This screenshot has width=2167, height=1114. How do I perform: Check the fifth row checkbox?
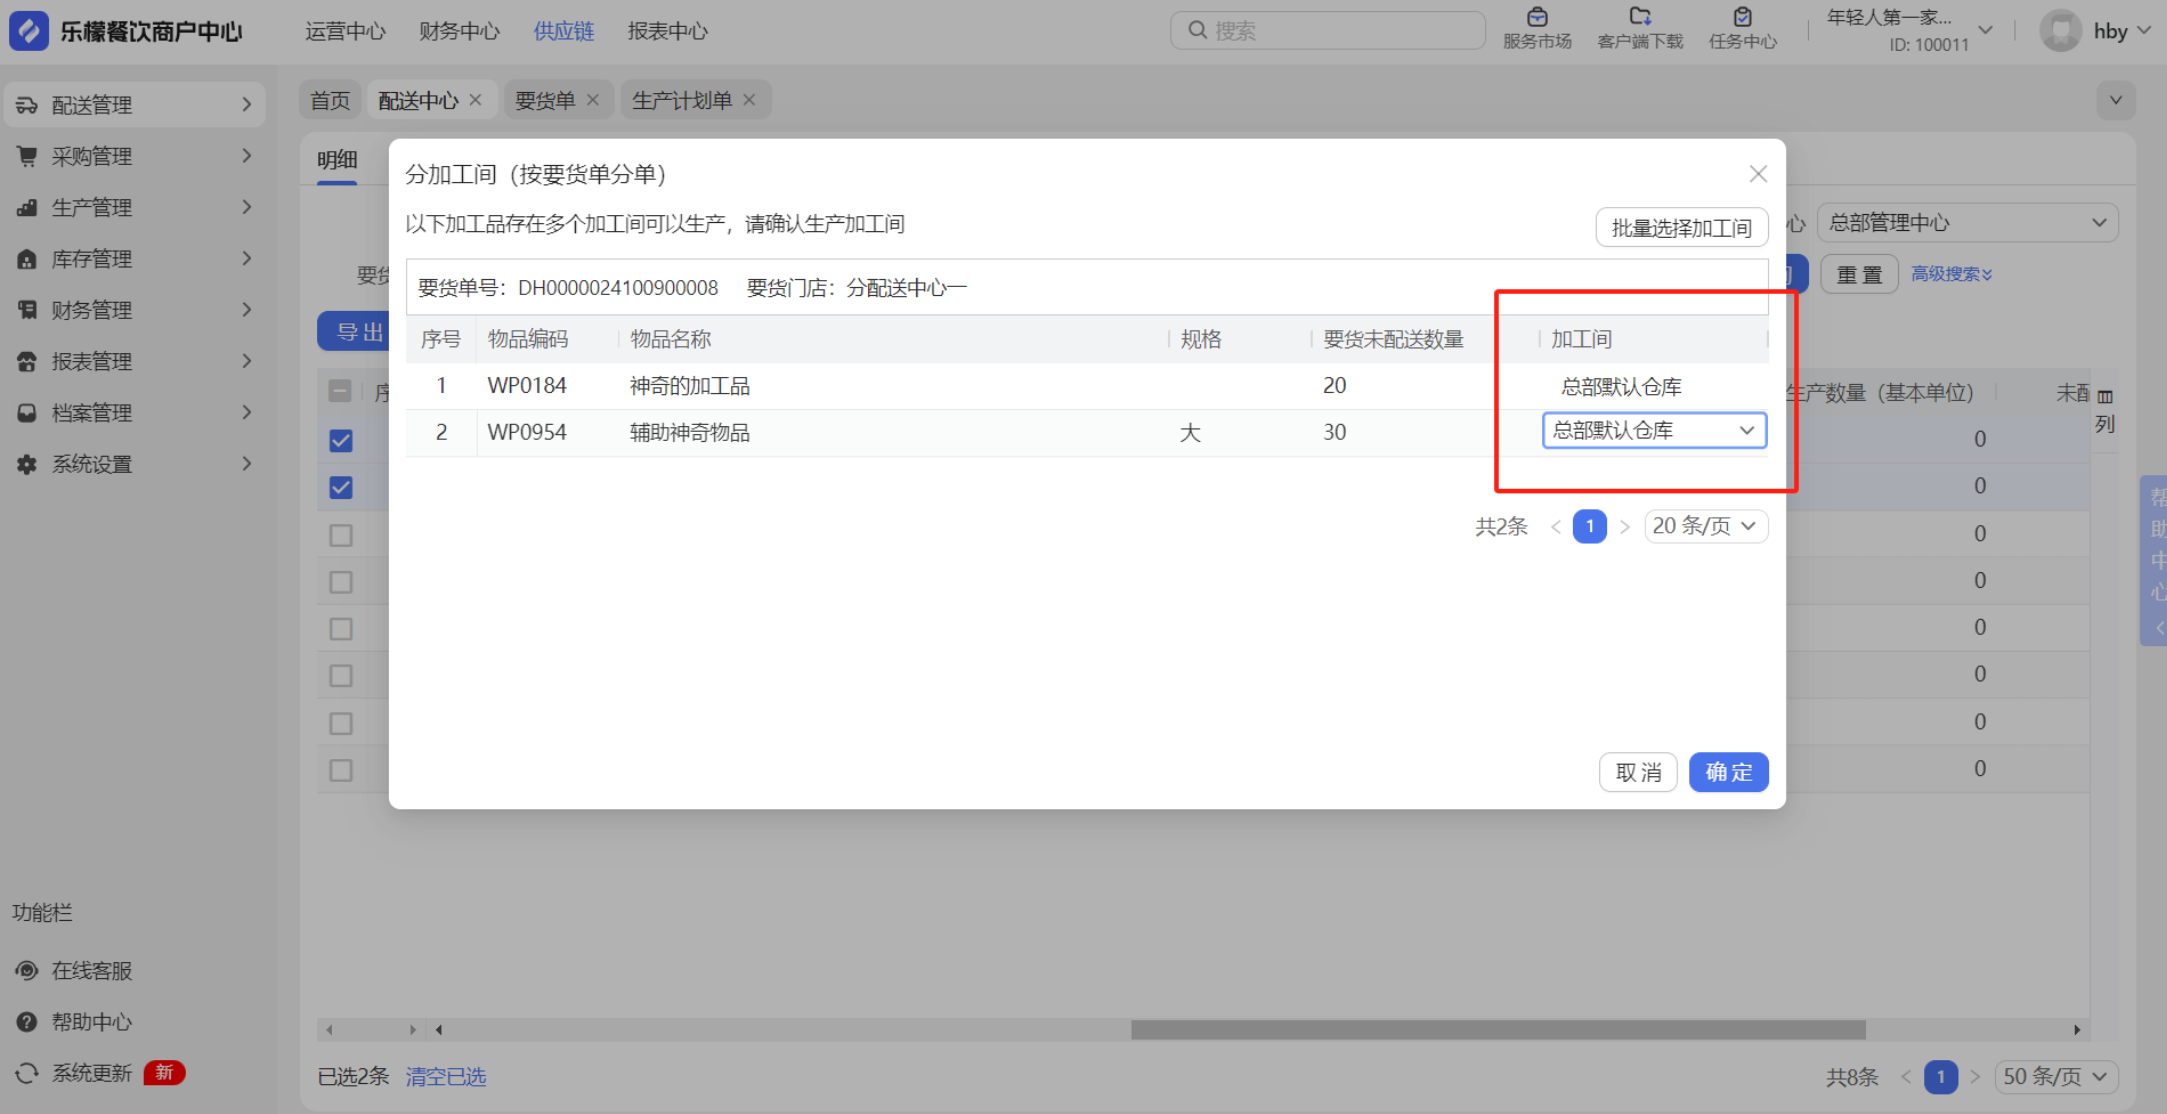(x=341, y=629)
